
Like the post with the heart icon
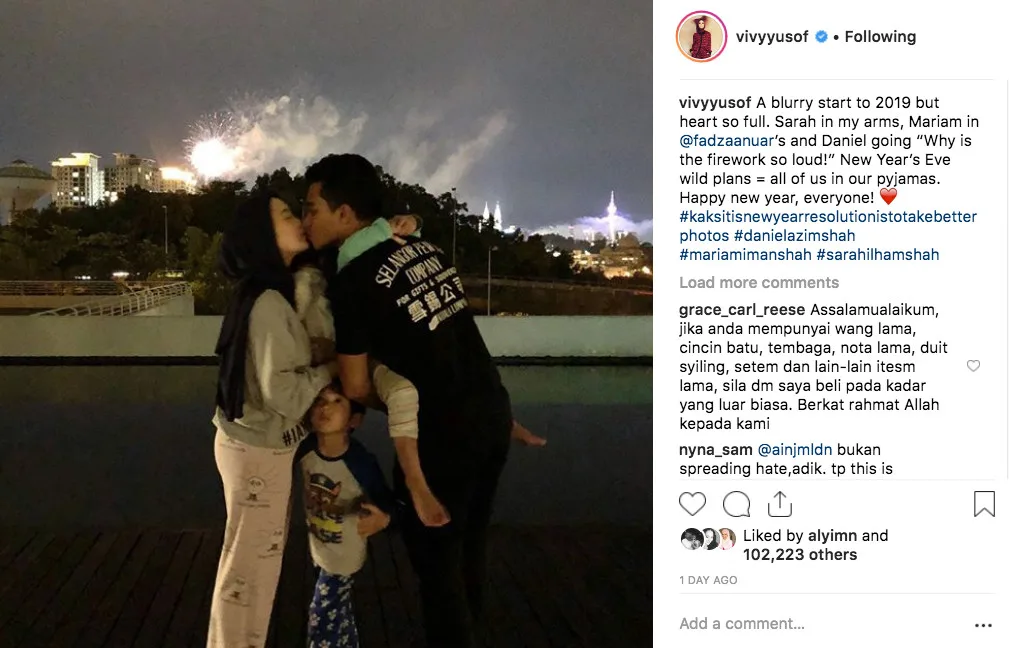click(x=692, y=504)
